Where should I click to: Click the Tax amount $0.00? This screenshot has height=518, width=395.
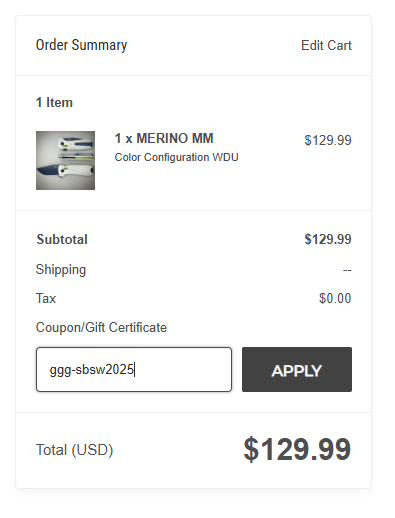click(335, 298)
